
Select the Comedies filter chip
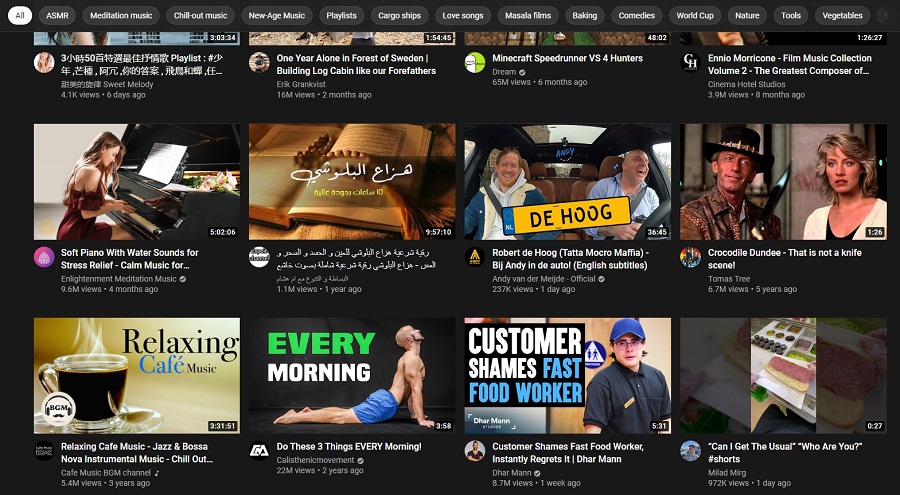637,16
